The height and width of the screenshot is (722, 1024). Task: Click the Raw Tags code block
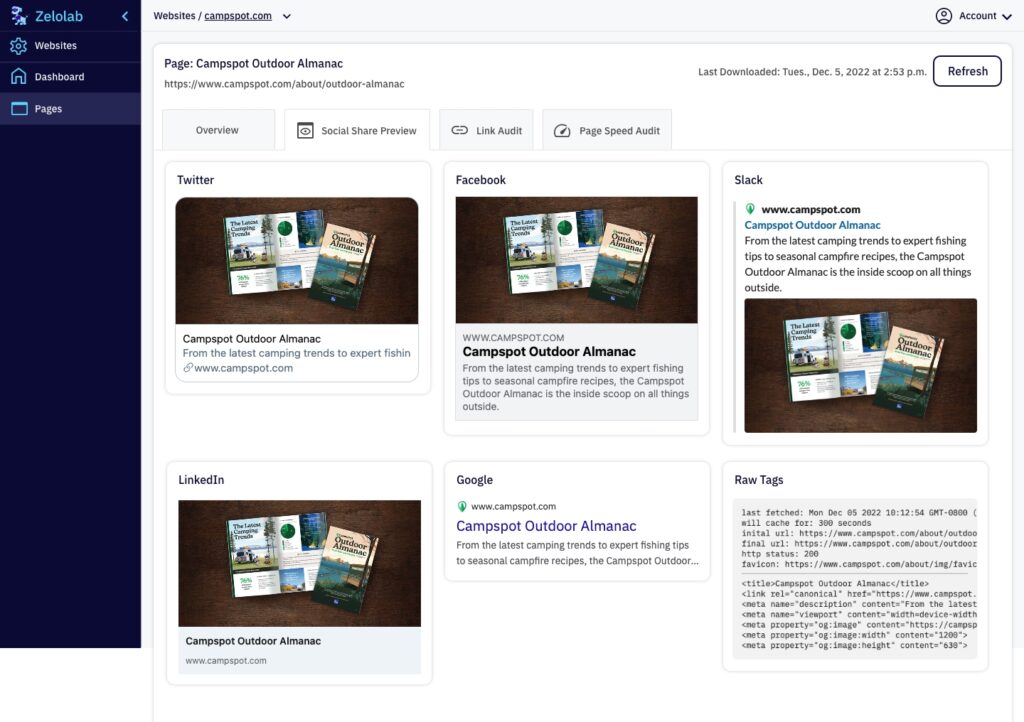(856, 579)
